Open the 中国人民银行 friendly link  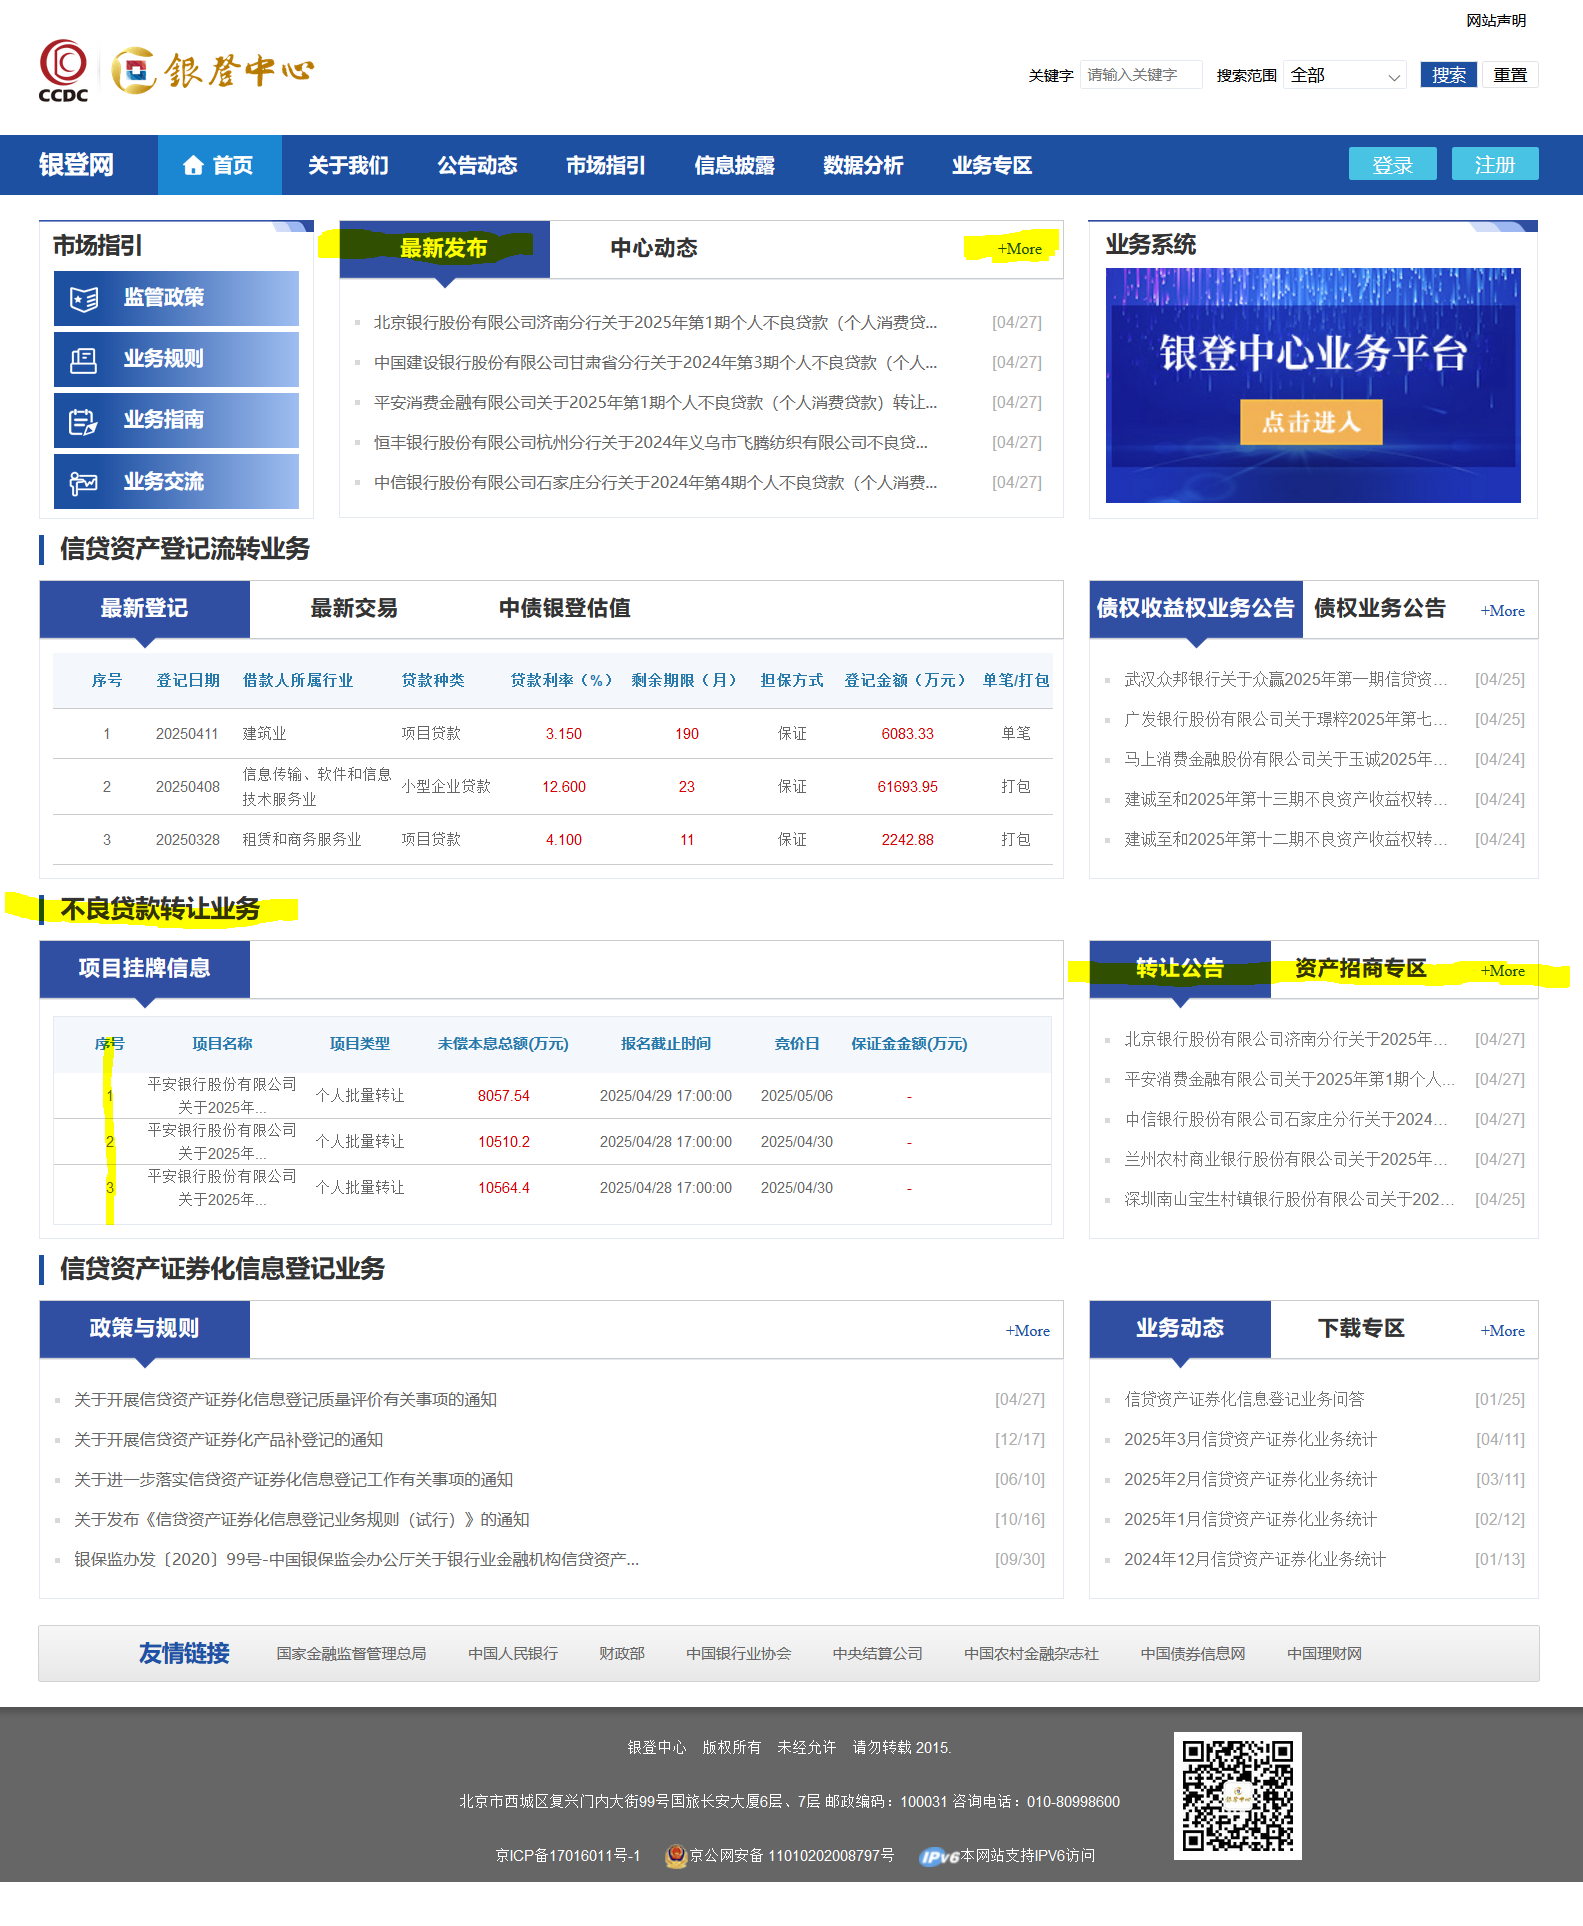coord(513,1654)
